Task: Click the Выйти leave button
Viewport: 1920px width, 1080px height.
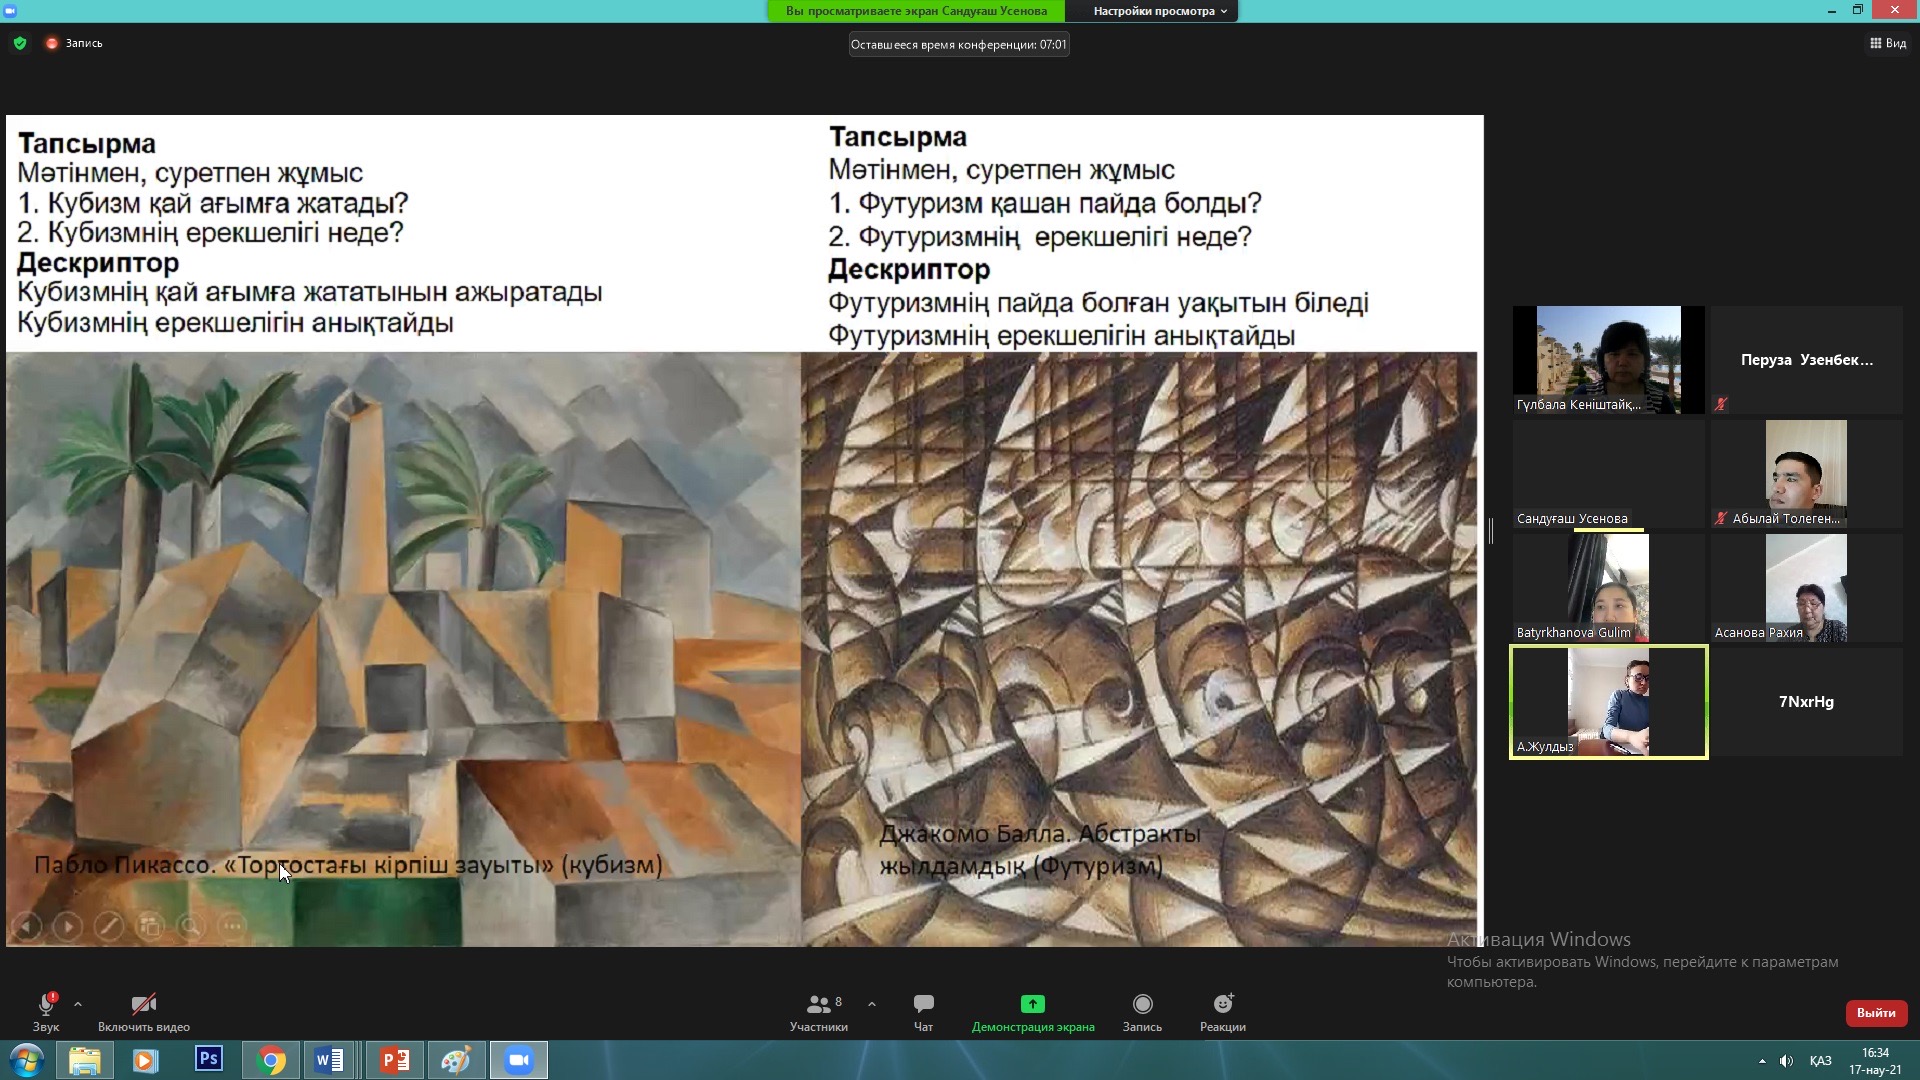Action: pyautogui.click(x=1876, y=1013)
